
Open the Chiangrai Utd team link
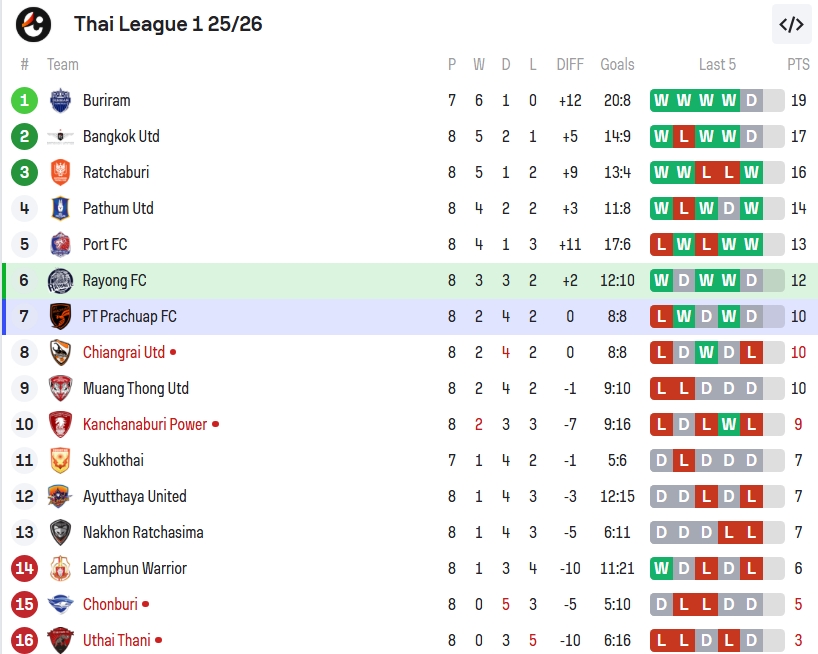pos(124,352)
